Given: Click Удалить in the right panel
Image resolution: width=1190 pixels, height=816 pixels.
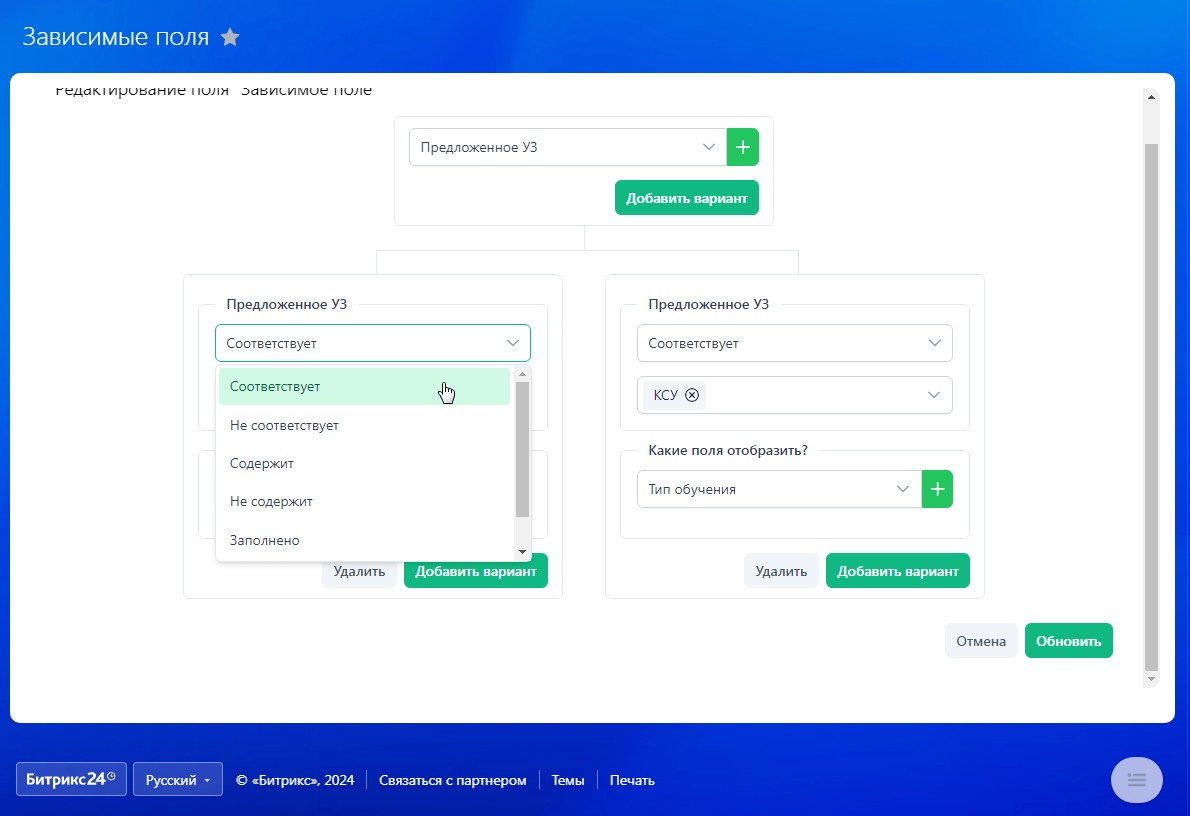Looking at the screenshot, I should 780,571.
